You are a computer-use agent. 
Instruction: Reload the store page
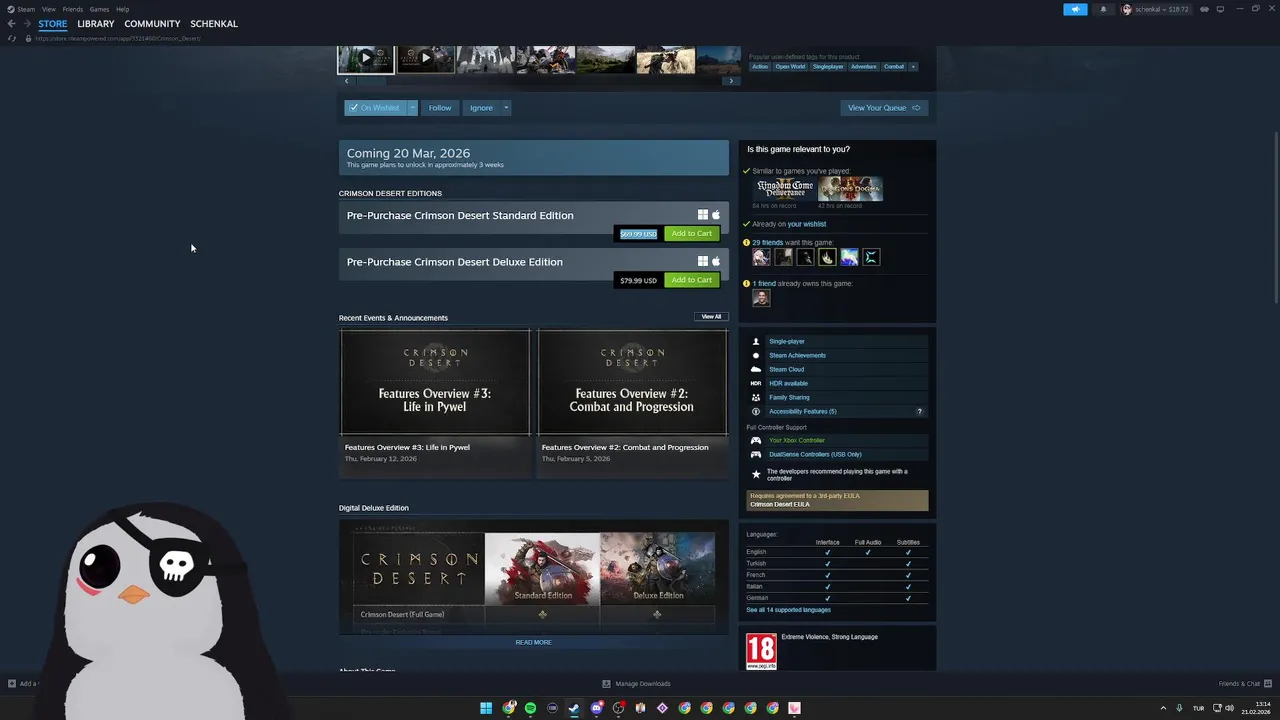click(x=11, y=38)
